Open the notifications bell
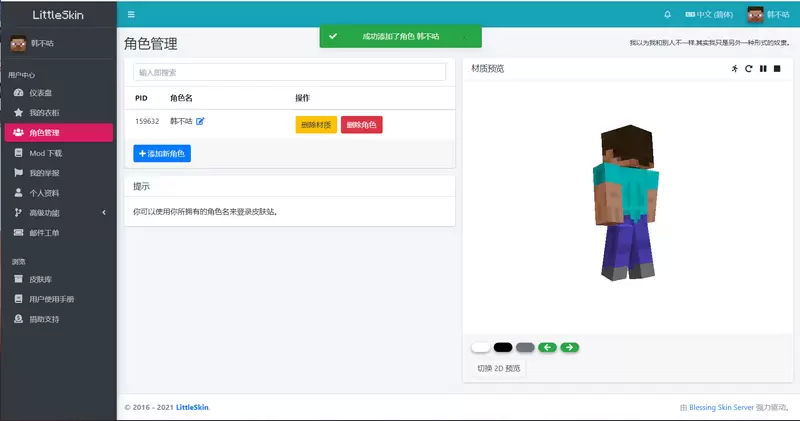This screenshot has width=800, height=421. click(667, 15)
